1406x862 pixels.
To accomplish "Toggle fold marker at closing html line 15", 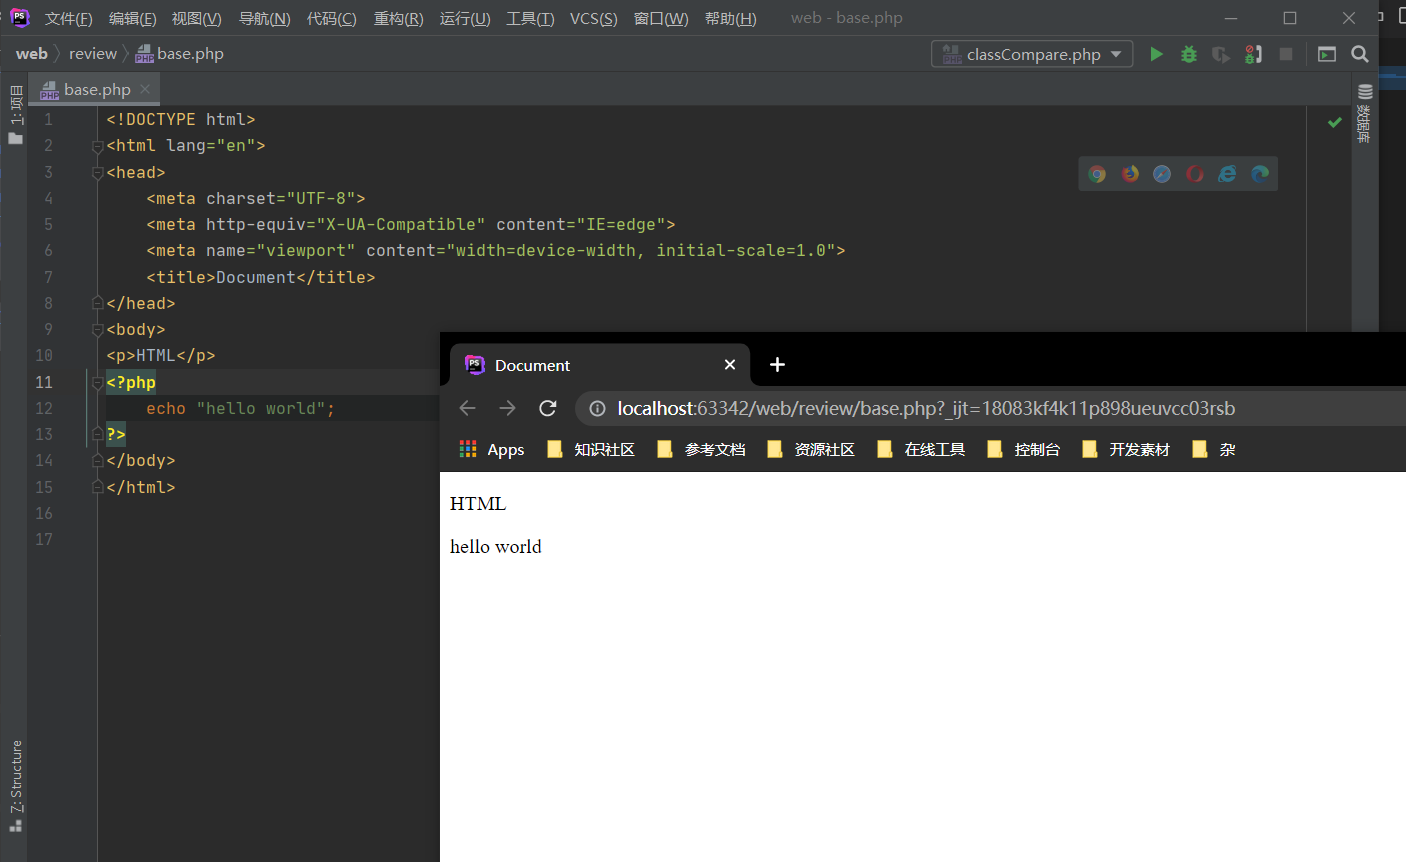I will click(x=97, y=487).
